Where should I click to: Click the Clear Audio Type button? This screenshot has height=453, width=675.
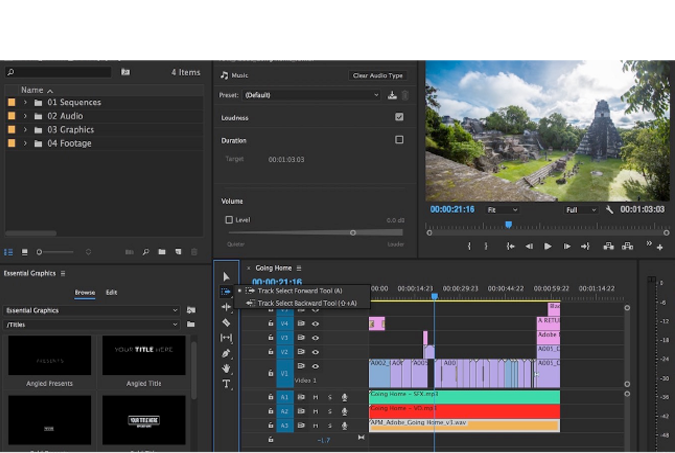click(377, 76)
